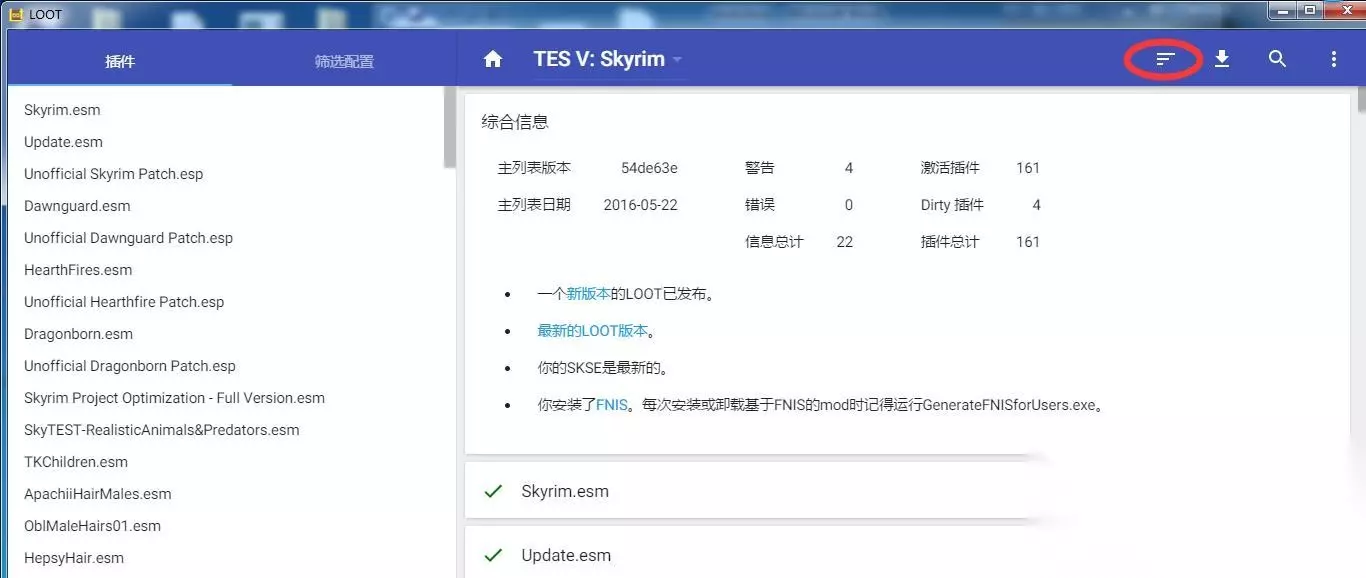
Task: Select SkyTEST-RealisticAnimals&Predators.esm in list
Action: 162,430
